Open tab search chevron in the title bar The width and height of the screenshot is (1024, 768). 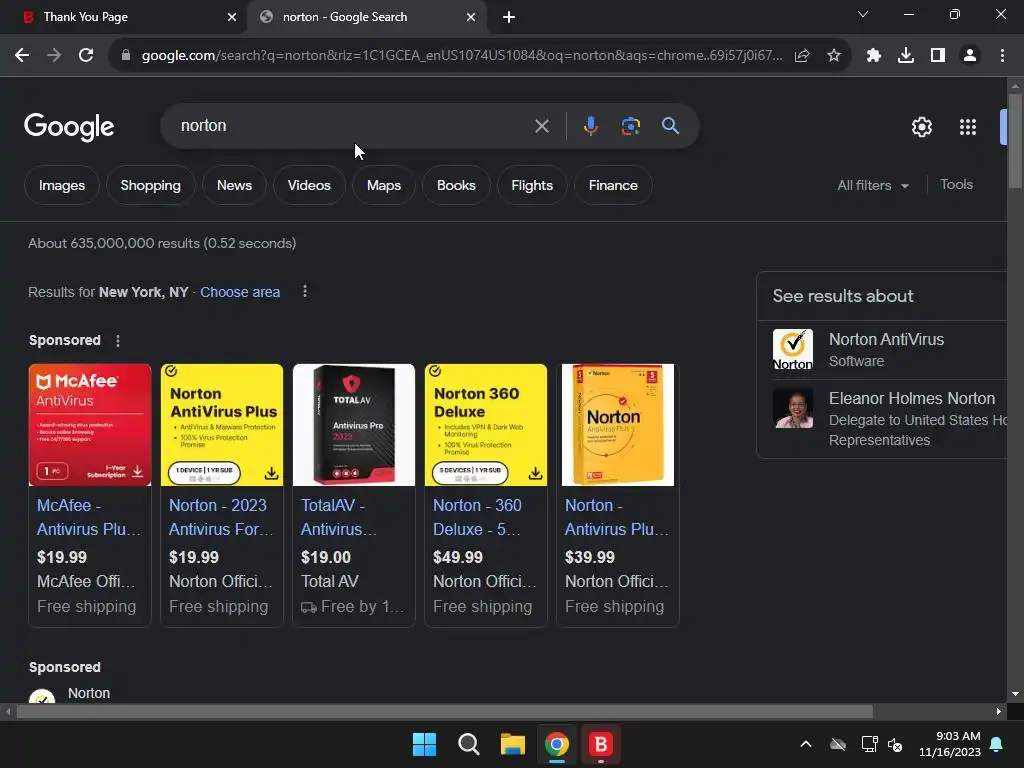click(863, 14)
